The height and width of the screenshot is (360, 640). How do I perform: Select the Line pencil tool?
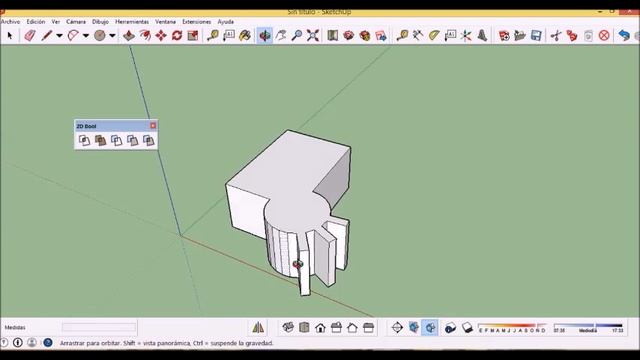[46, 36]
